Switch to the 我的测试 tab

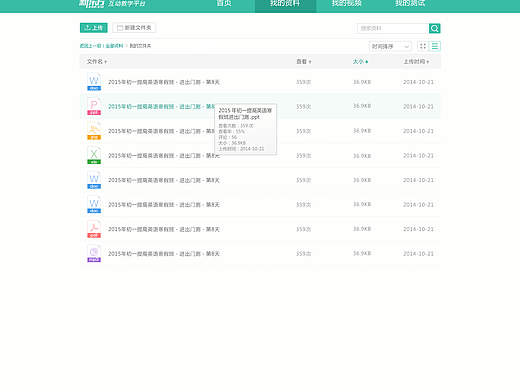[410, 3]
